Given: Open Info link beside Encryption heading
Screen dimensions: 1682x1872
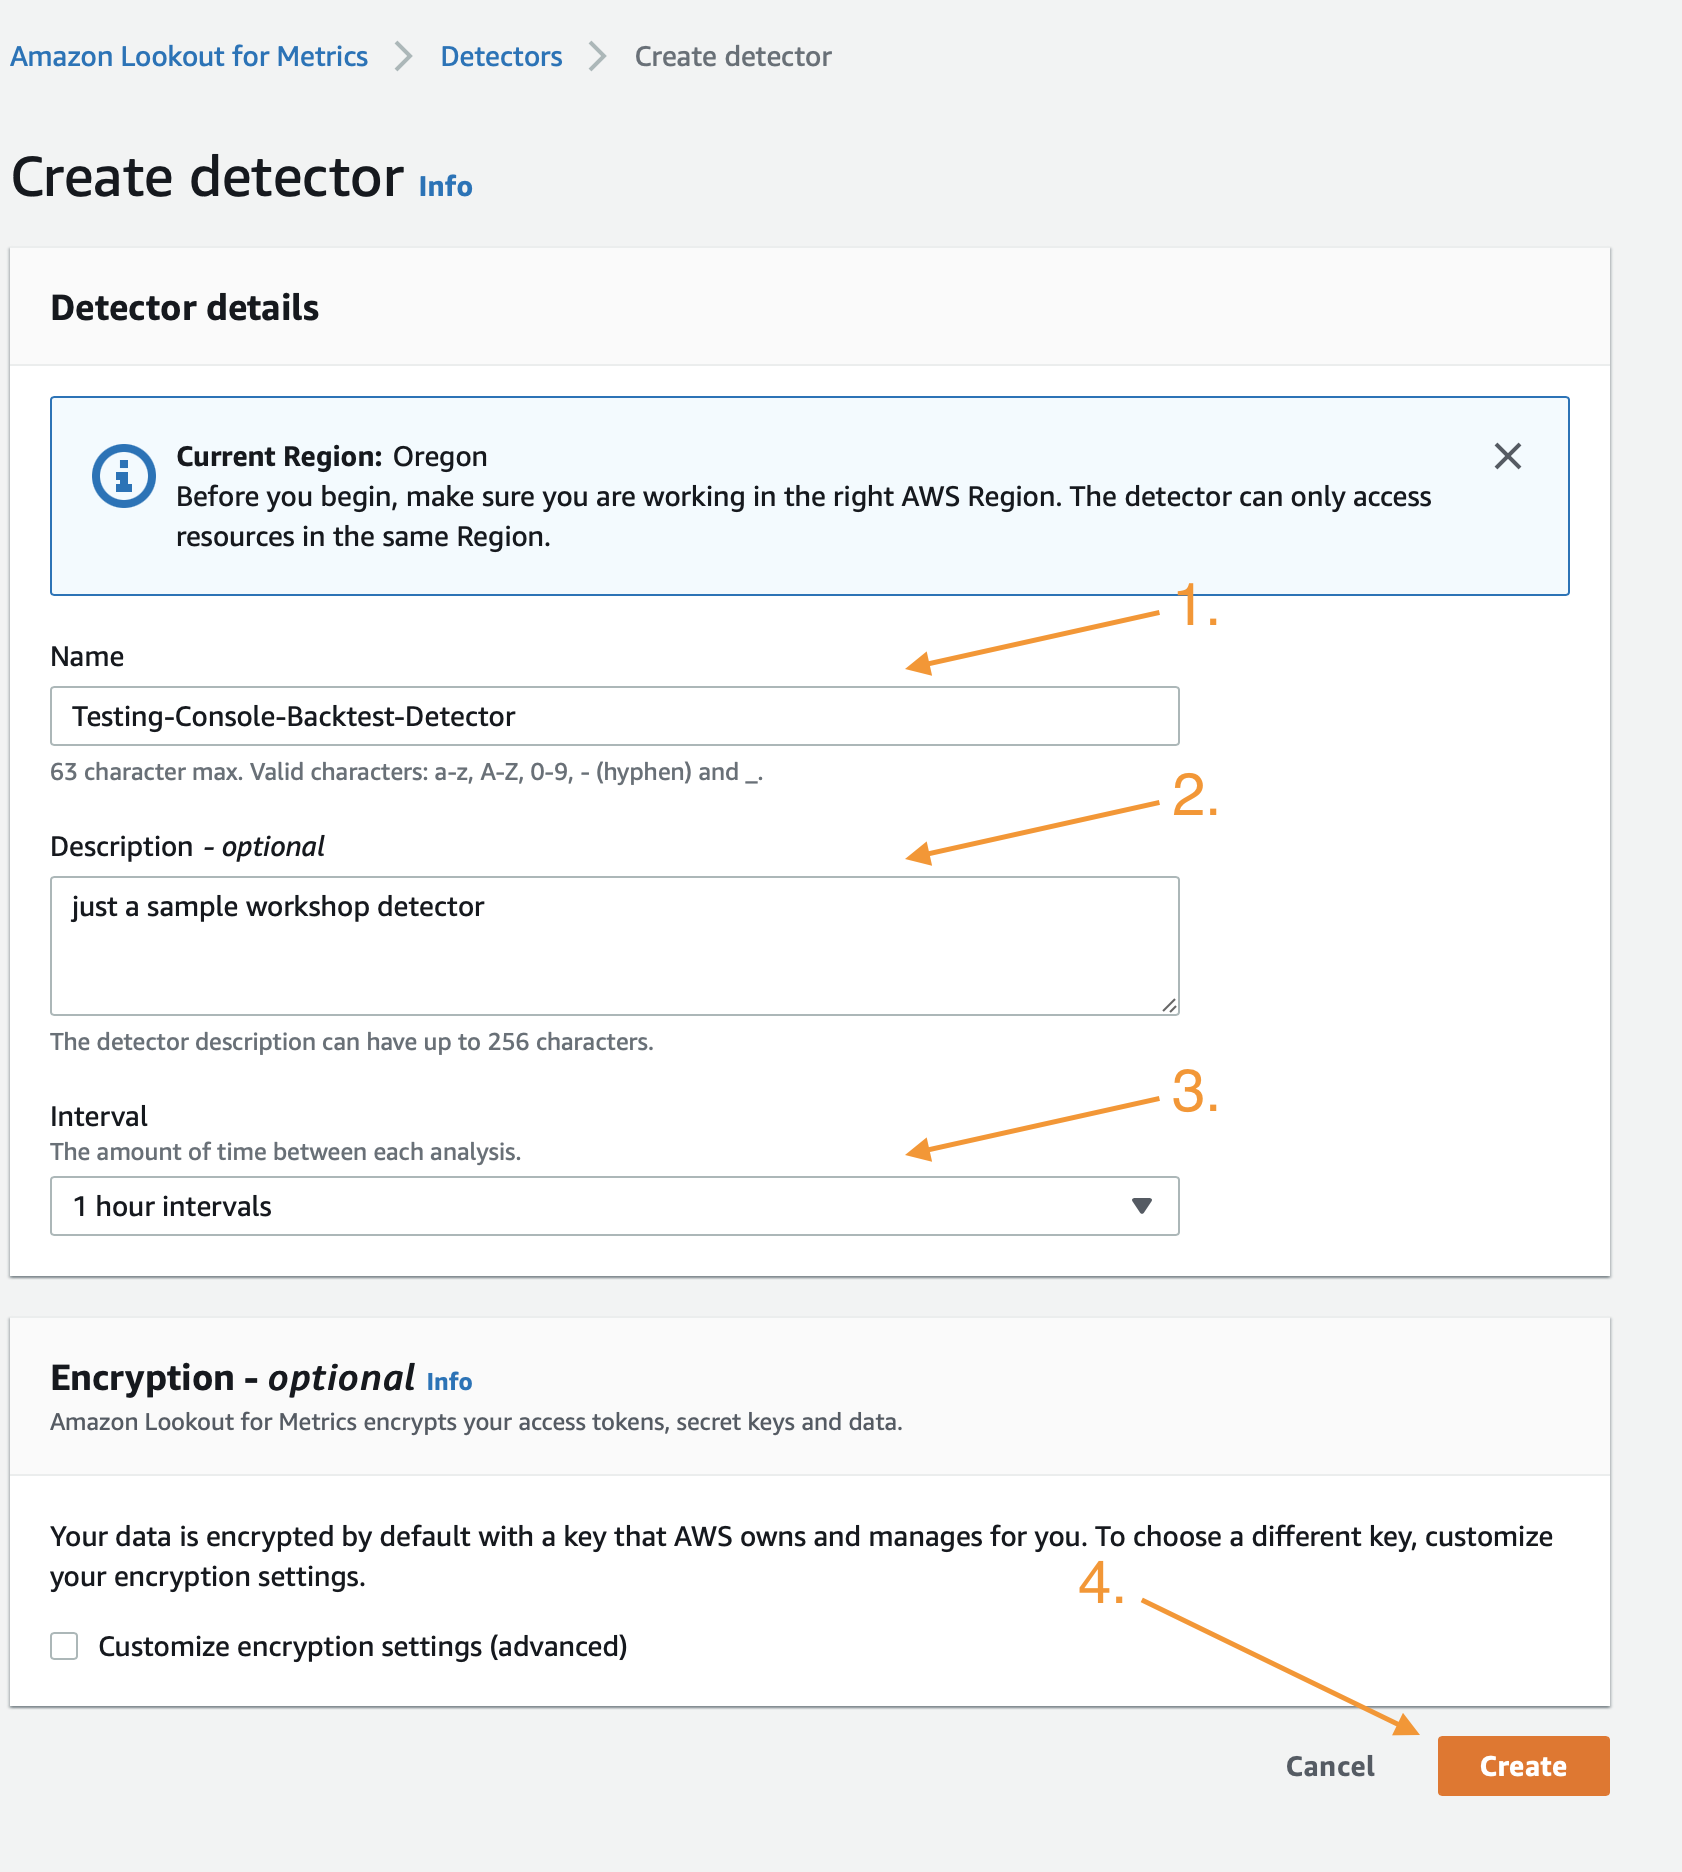Looking at the screenshot, I should pyautogui.click(x=449, y=1382).
